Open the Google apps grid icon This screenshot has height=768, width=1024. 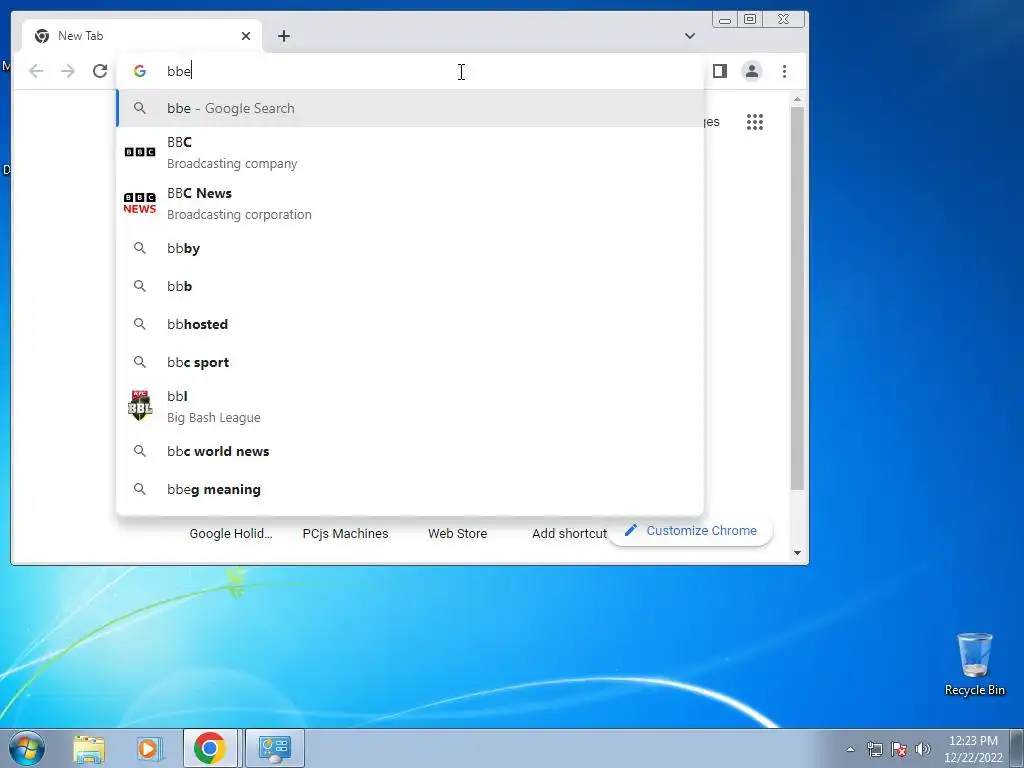[755, 121]
